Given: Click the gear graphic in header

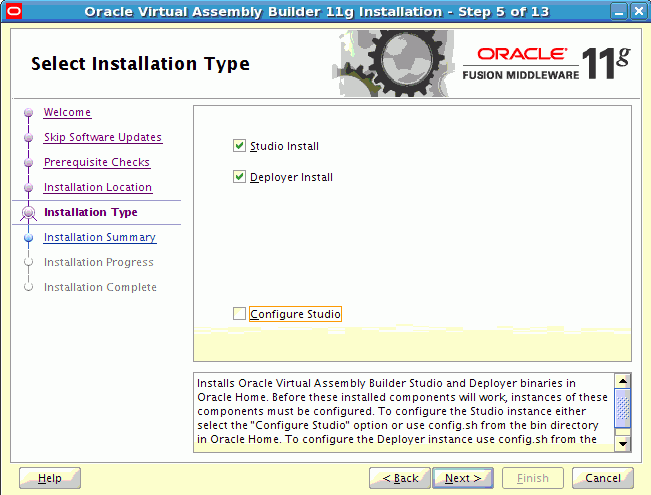Looking at the screenshot, I should point(394,63).
